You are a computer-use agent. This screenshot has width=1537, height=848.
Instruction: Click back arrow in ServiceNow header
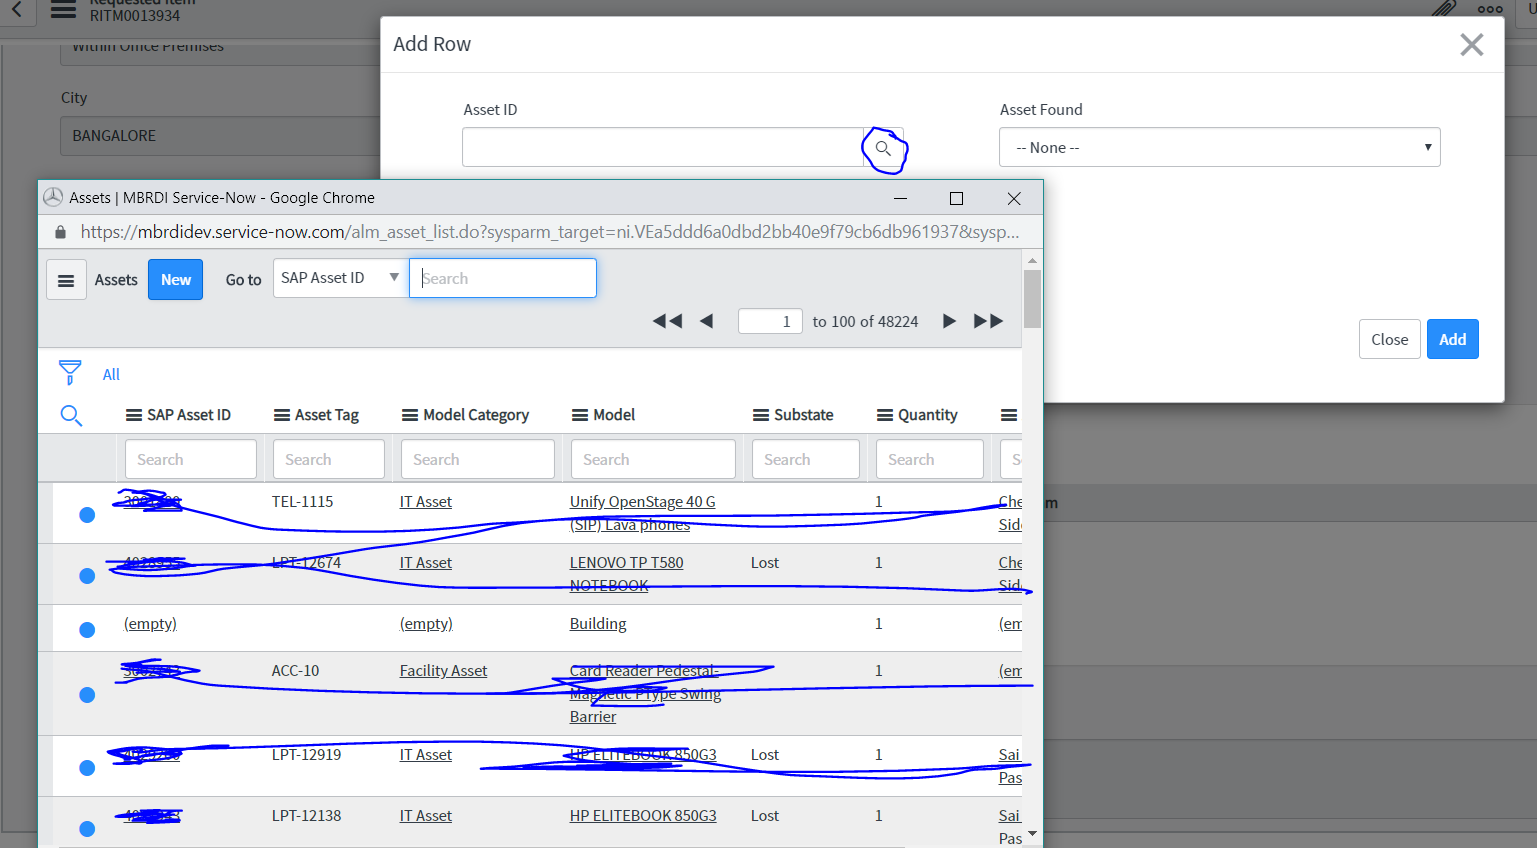pyautogui.click(x=17, y=10)
